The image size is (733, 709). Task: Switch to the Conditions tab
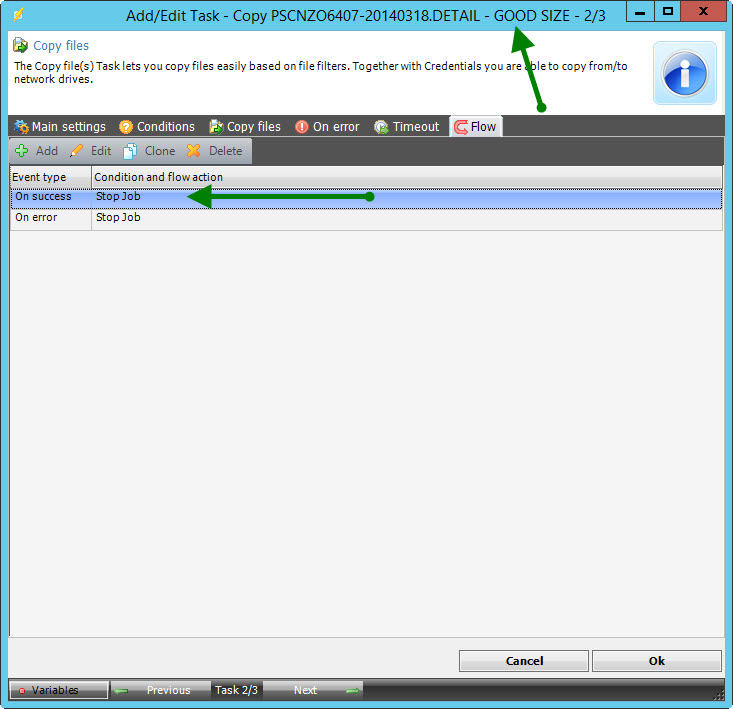click(157, 127)
